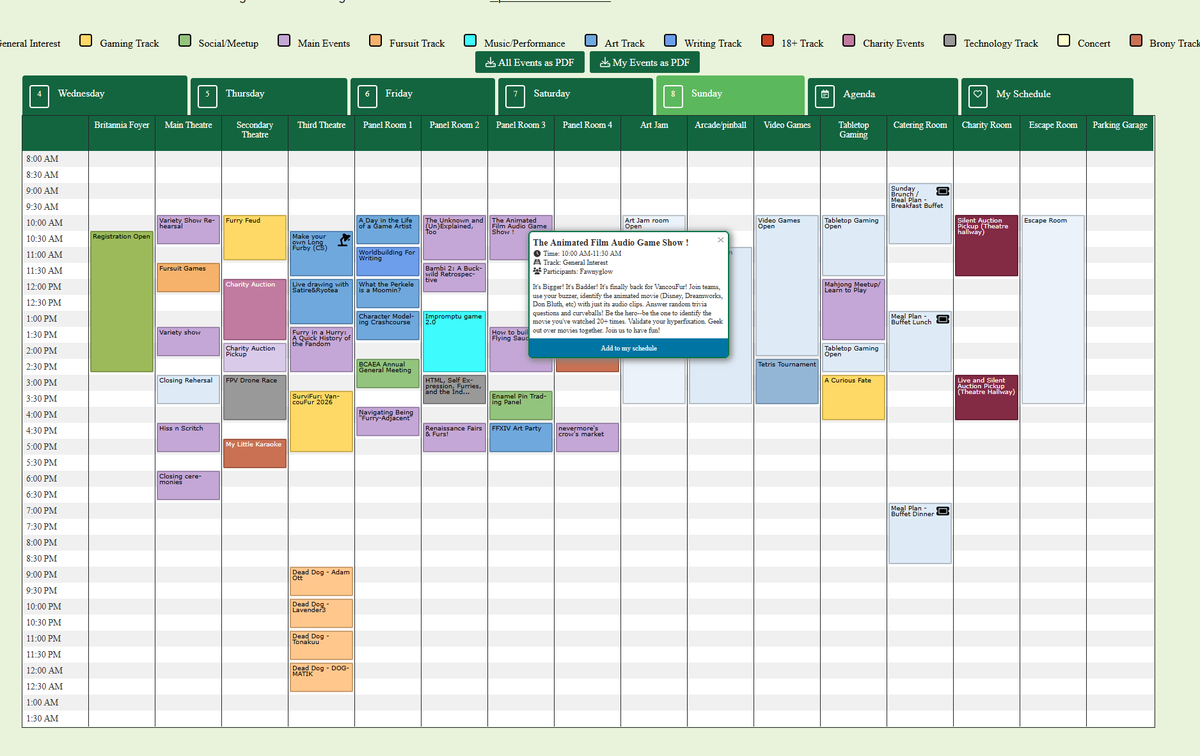Open SurviFur: VancouFur 2026 event
Screen dimensions: 1200x756
click(x=321, y=421)
